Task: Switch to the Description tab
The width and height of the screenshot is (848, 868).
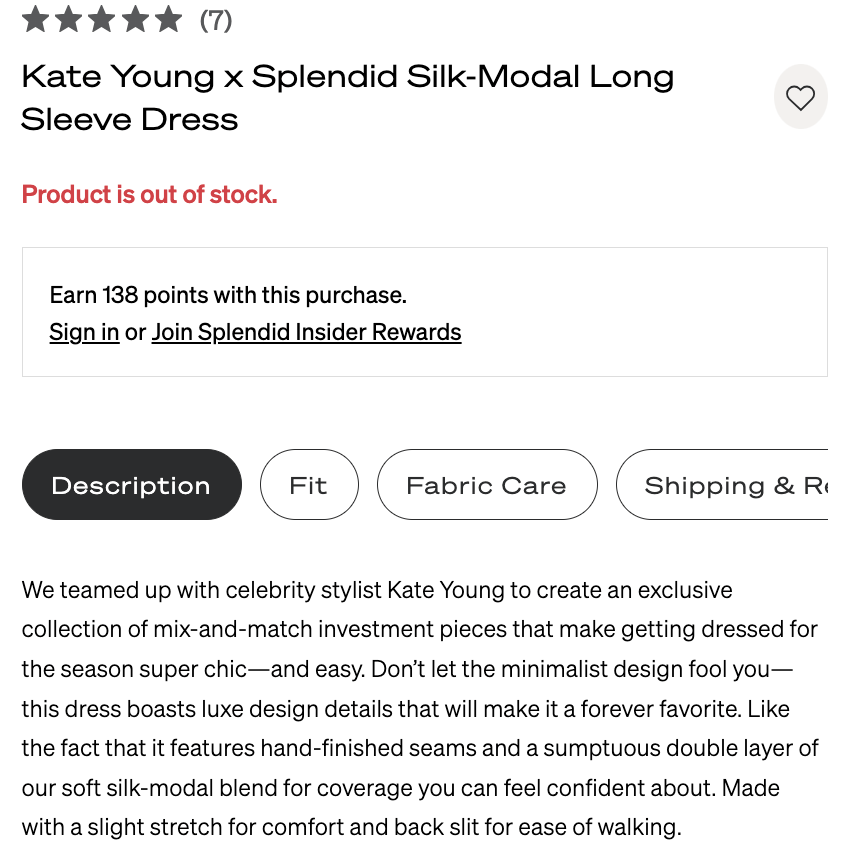Action: 131,485
